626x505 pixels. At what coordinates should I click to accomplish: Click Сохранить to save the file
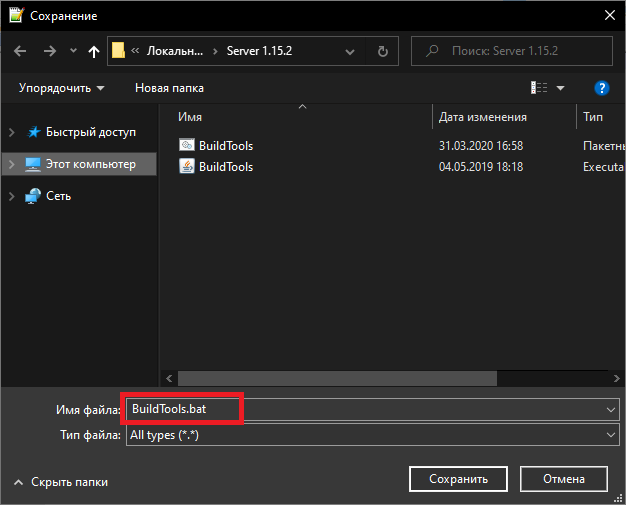pos(458,479)
